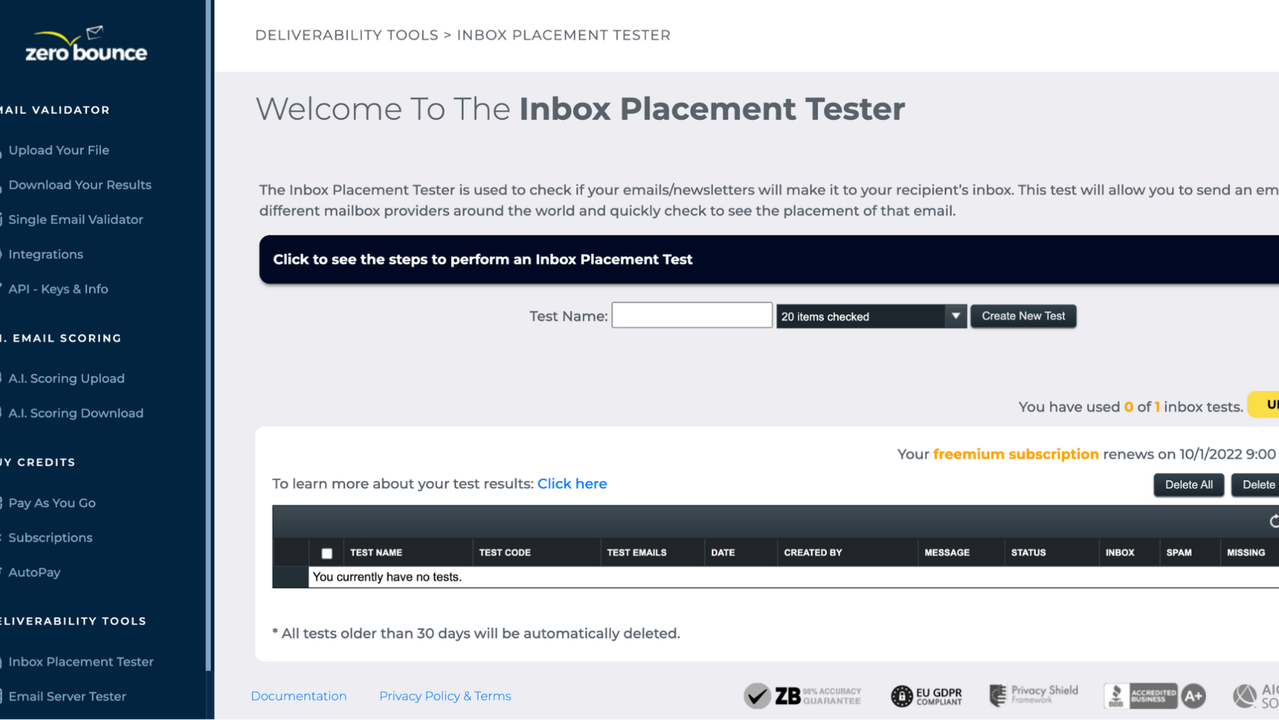
Task: Open Email Server Tester
Action: pos(67,696)
